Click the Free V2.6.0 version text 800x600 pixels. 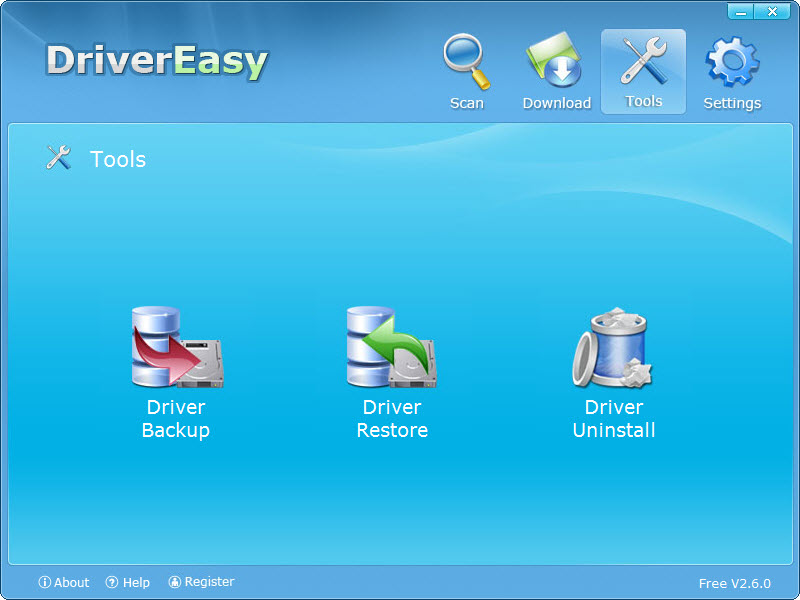[x=734, y=583]
